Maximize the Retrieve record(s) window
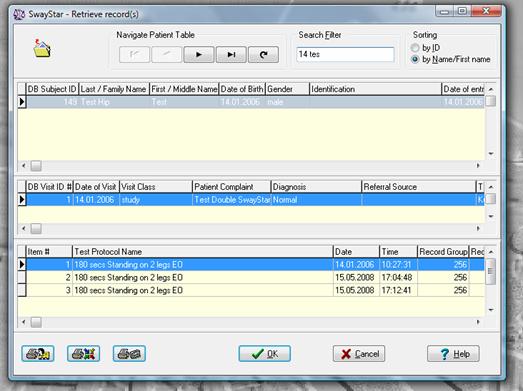The width and height of the screenshot is (523, 391). click(462, 12)
